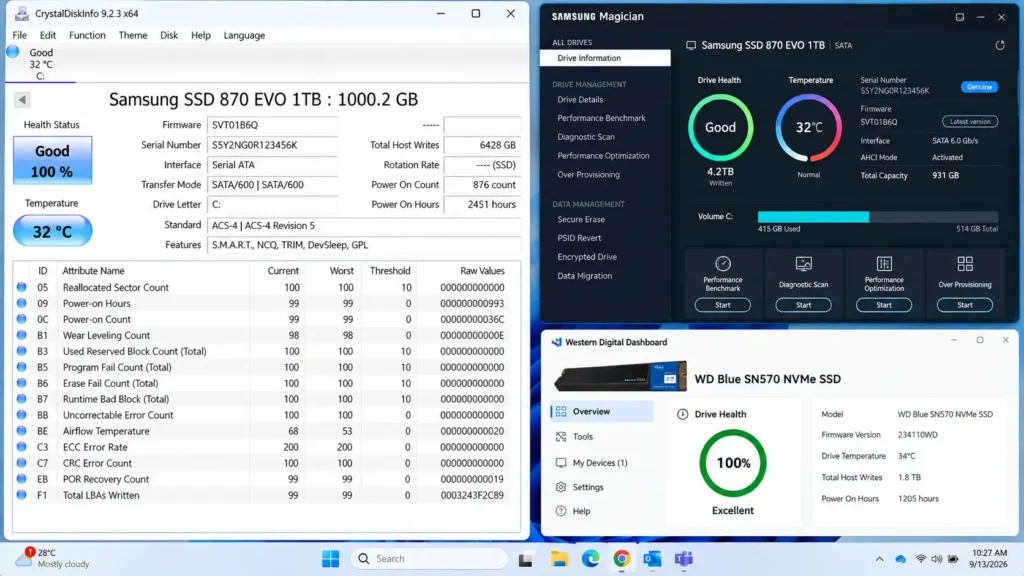This screenshot has width=1024, height=576.
Task: Click the Latest version firmware button
Action: 970,121
